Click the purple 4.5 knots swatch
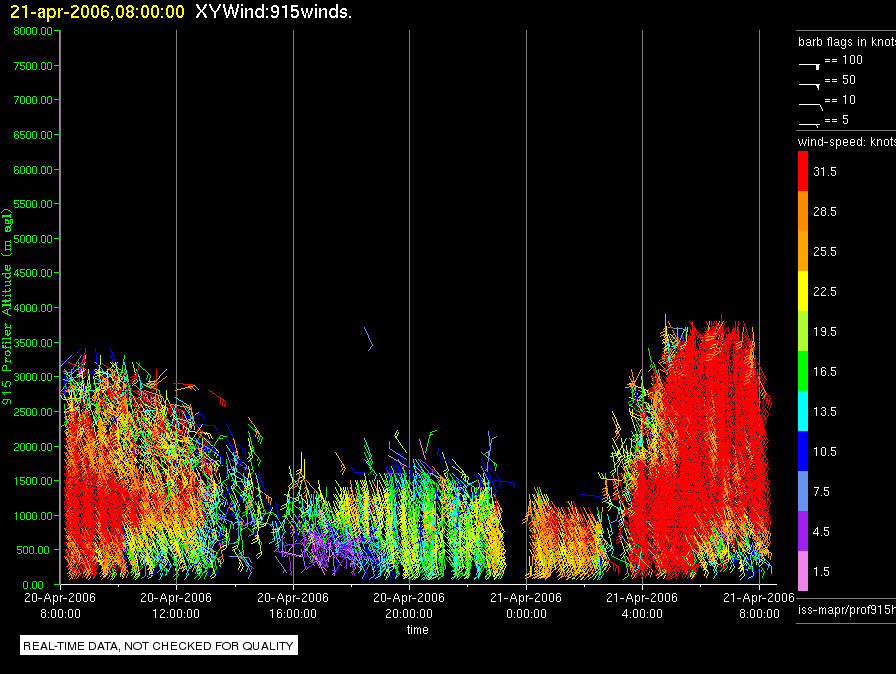The image size is (896, 674). click(x=803, y=531)
